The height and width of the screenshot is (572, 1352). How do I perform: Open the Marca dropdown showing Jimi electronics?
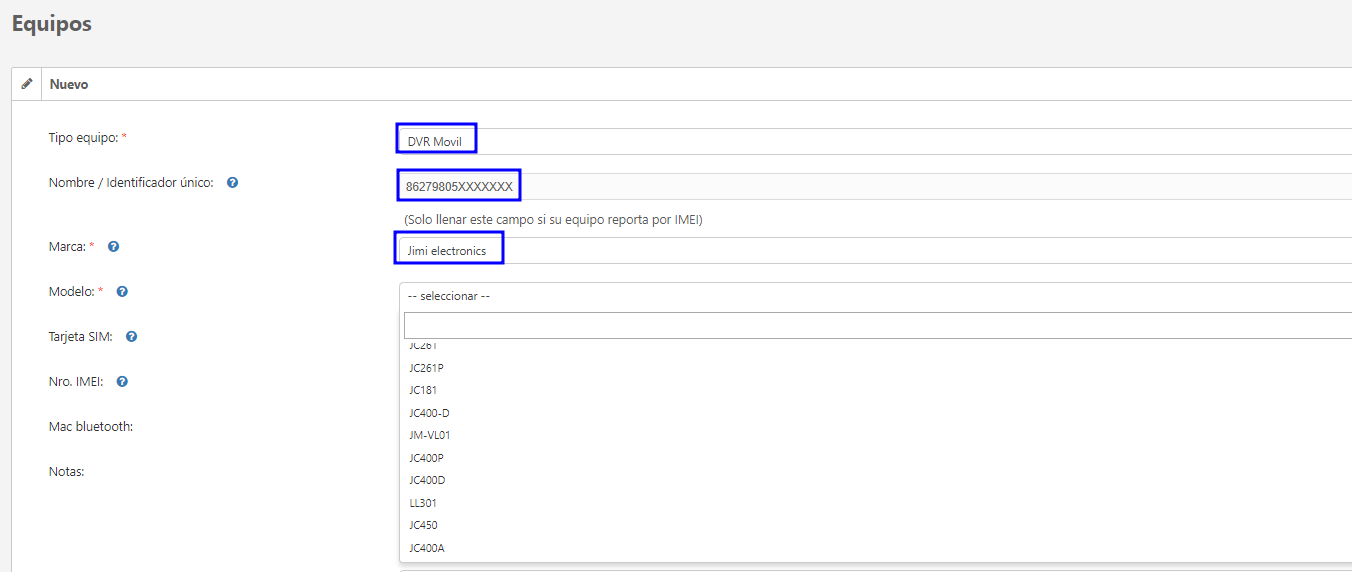(x=875, y=250)
